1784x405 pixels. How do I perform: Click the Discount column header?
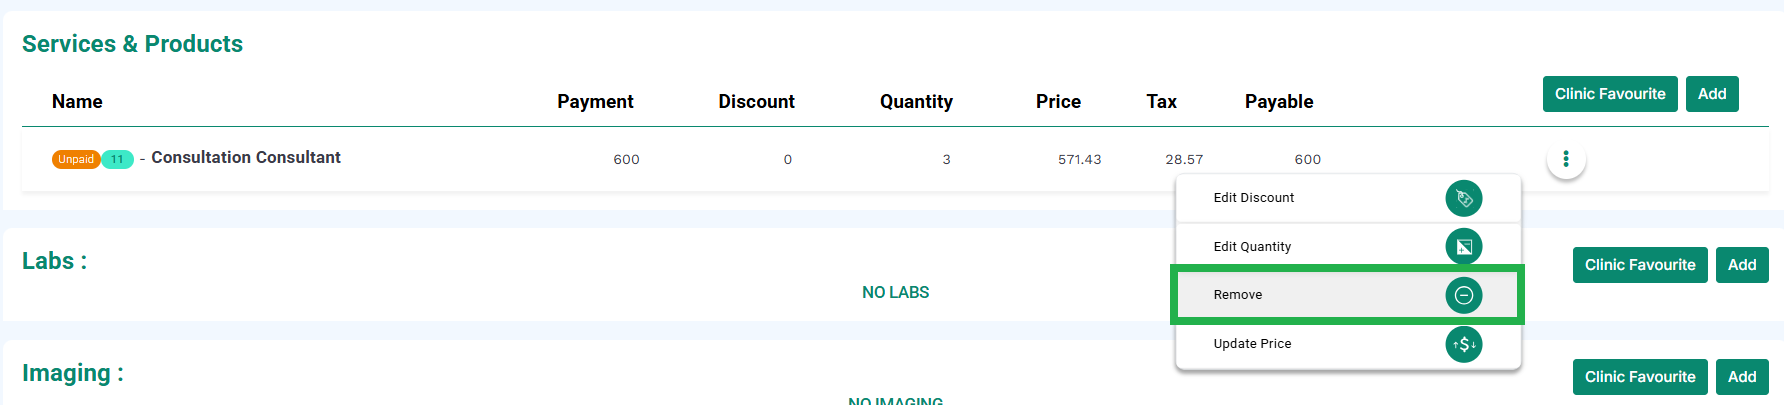756,102
